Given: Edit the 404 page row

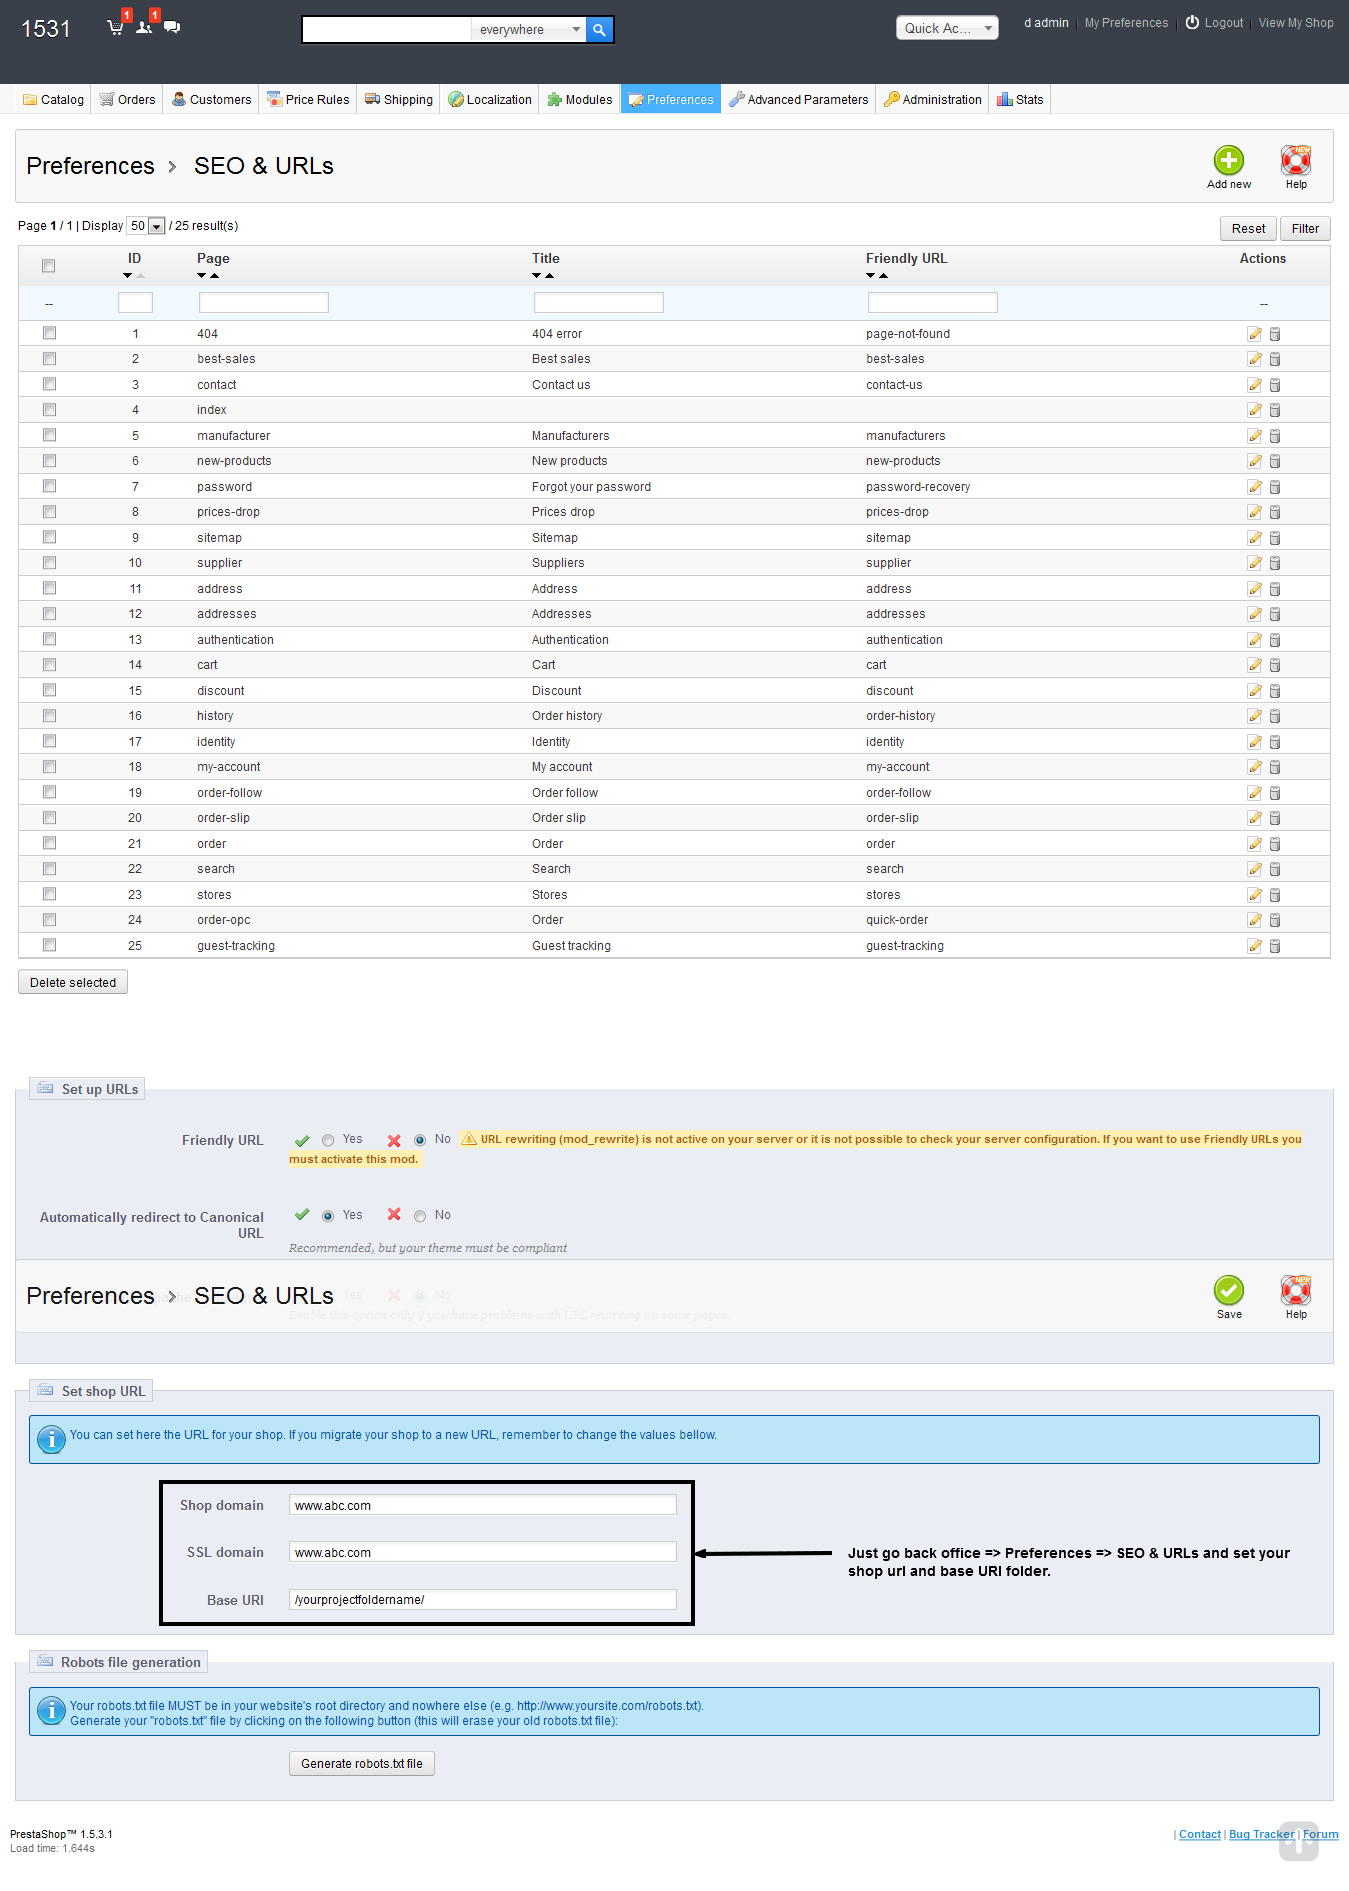Looking at the screenshot, I should 1254,334.
